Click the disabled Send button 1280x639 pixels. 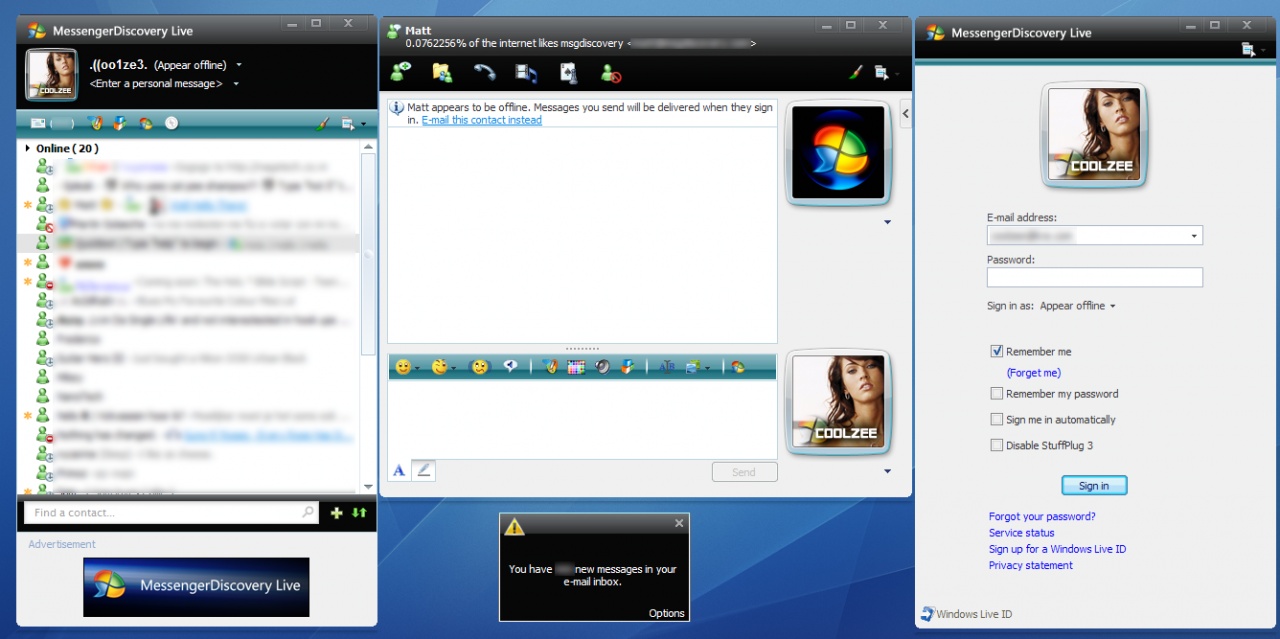point(744,472)
